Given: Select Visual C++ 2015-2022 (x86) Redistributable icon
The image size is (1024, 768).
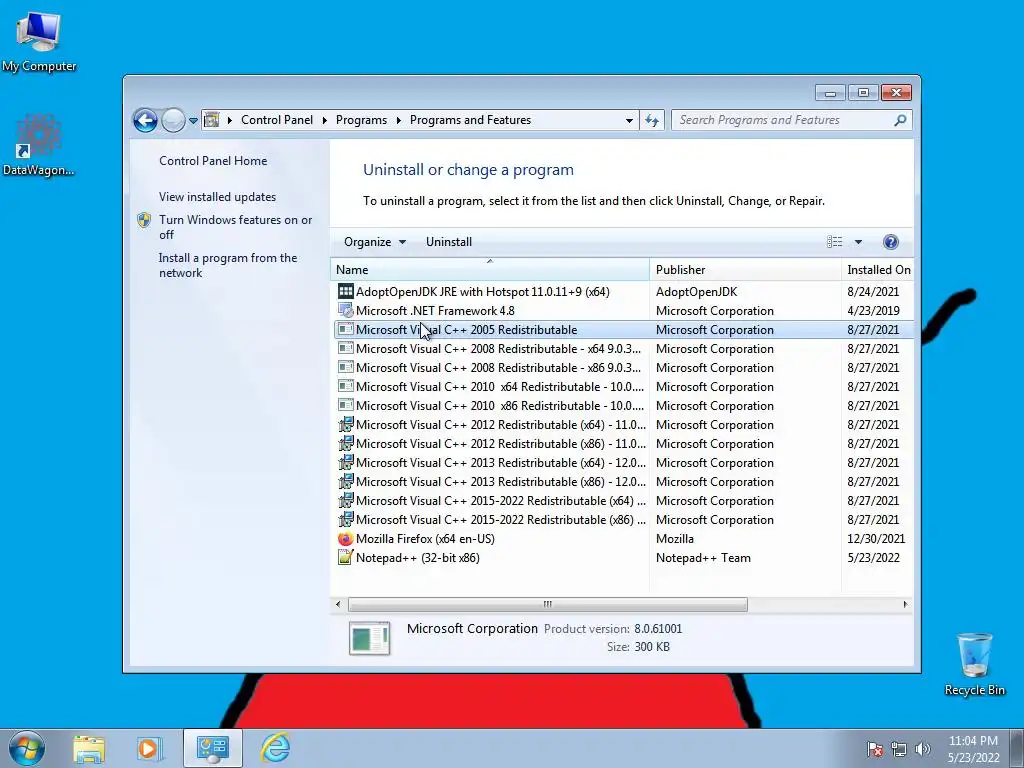Looking at the screenshot, I should tap(345, 519).
